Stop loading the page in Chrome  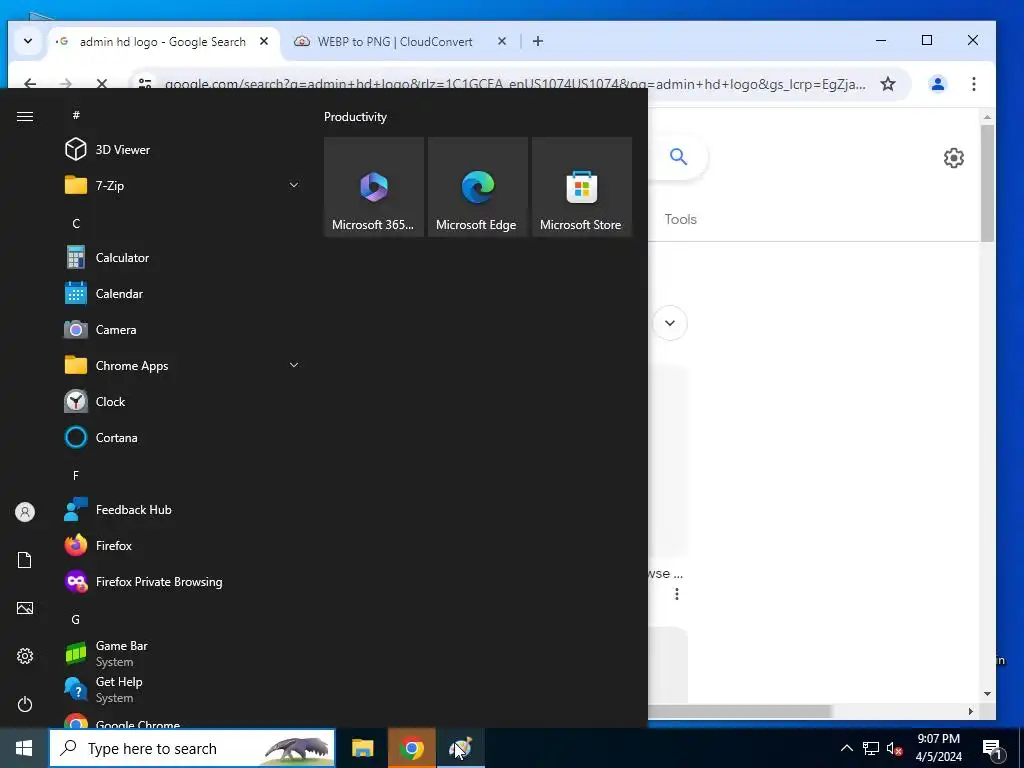101,84
